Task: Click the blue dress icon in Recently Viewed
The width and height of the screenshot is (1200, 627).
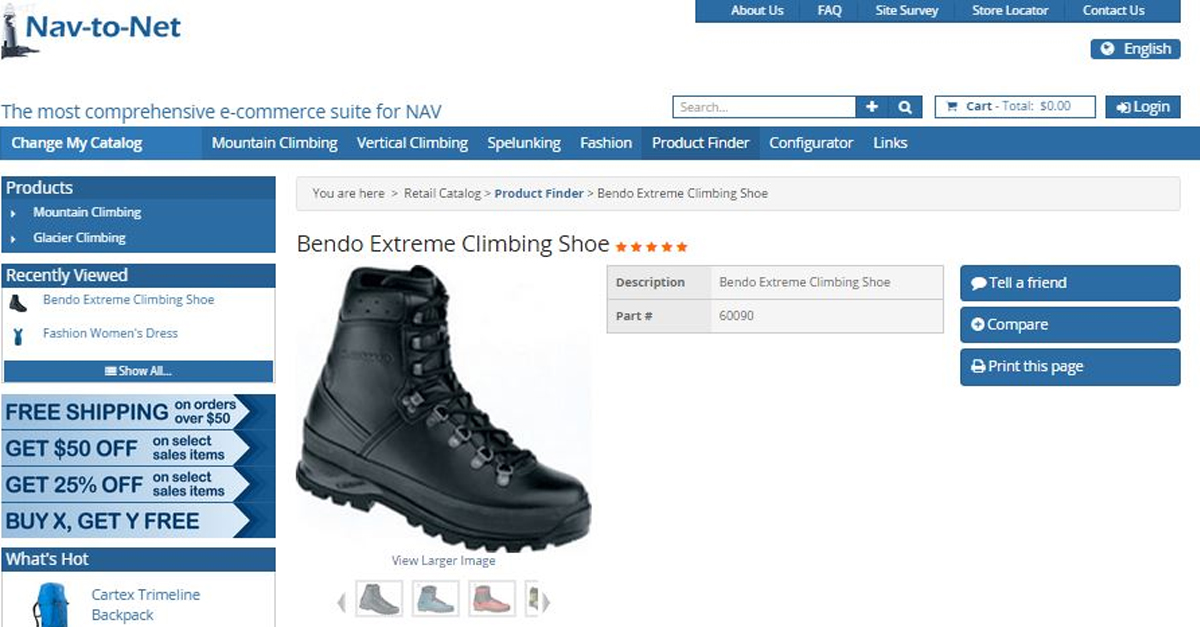Action: click(17, 335)
